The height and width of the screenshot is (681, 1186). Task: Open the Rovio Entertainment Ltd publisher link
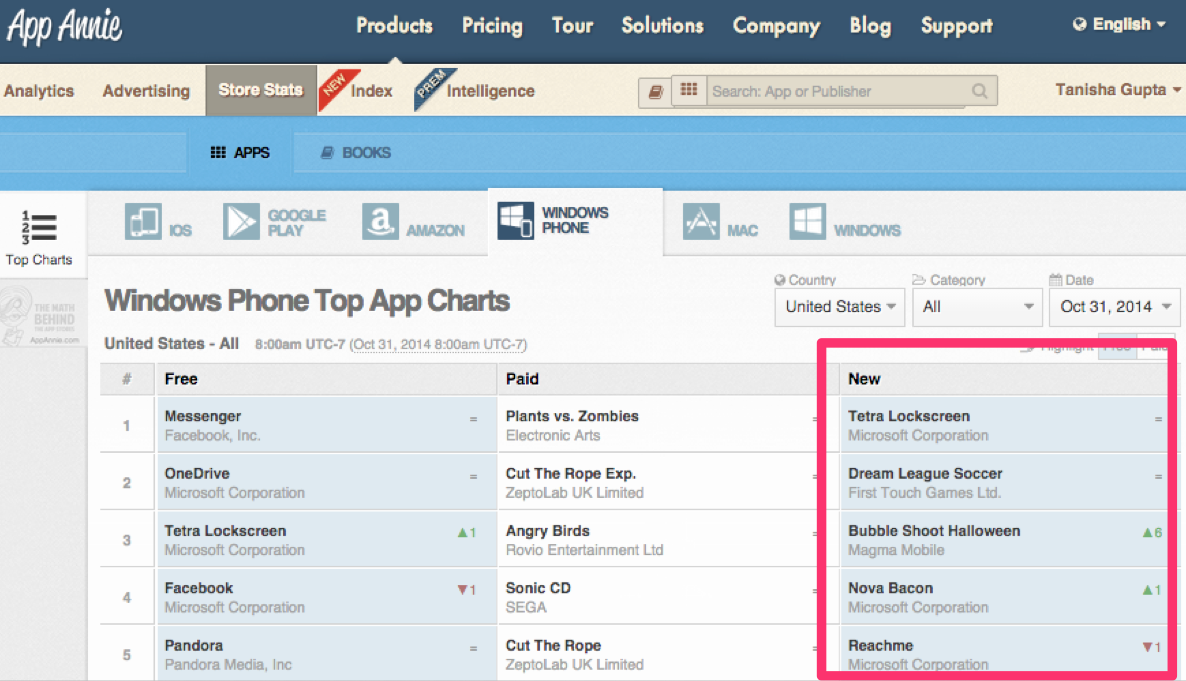(x=585, y=550)
